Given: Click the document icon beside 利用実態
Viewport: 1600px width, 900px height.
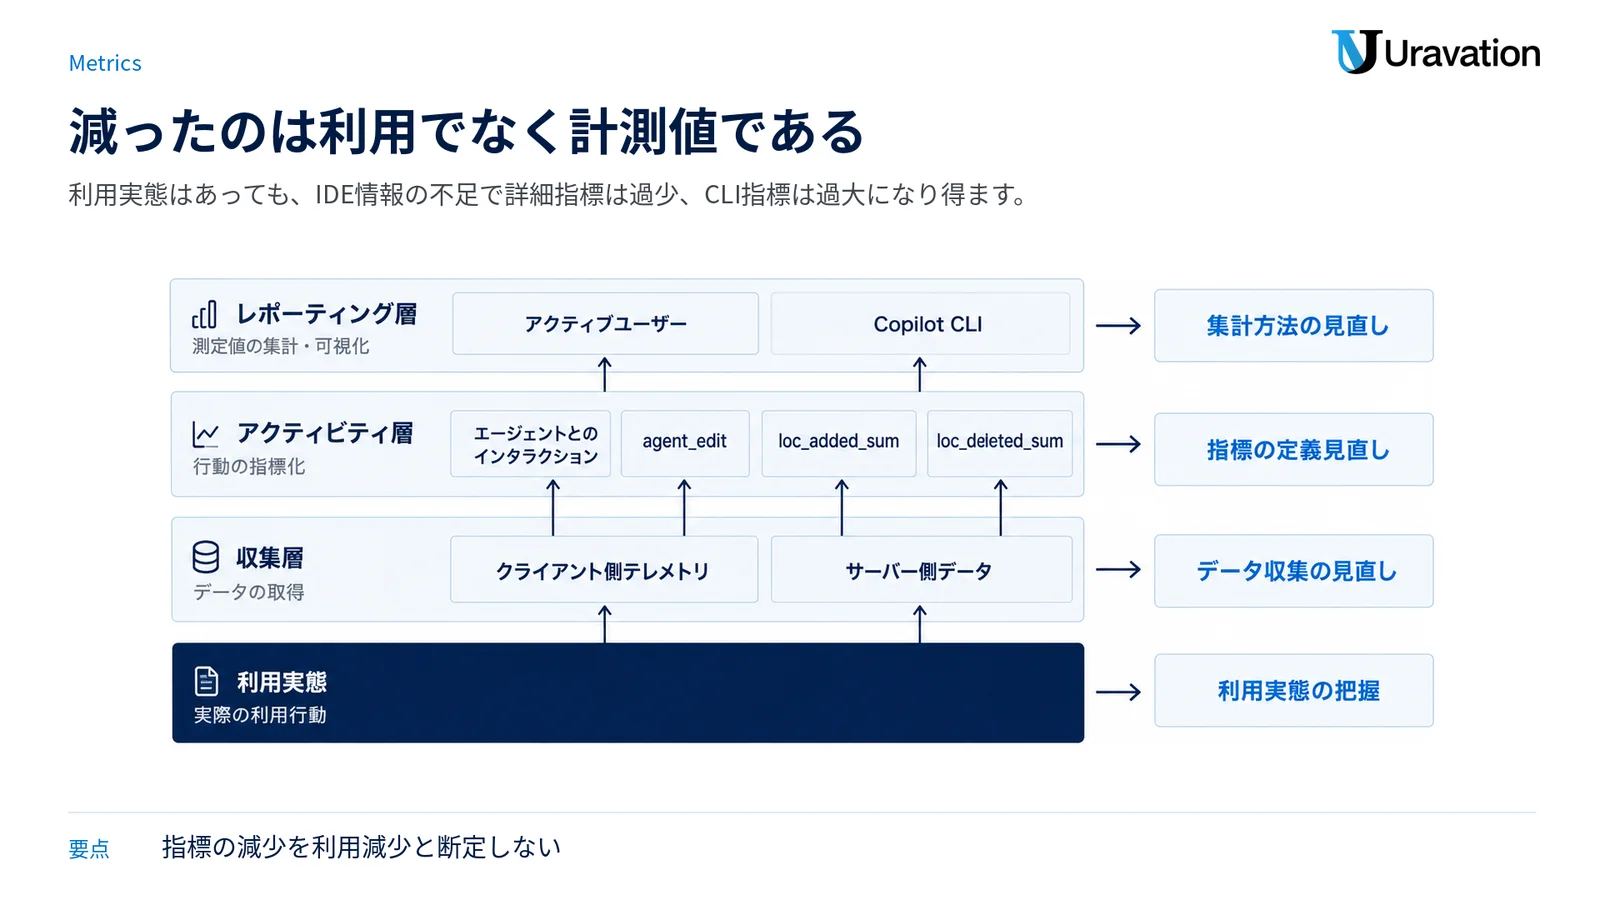Looking at the screenshot, I should pos(206,681).
